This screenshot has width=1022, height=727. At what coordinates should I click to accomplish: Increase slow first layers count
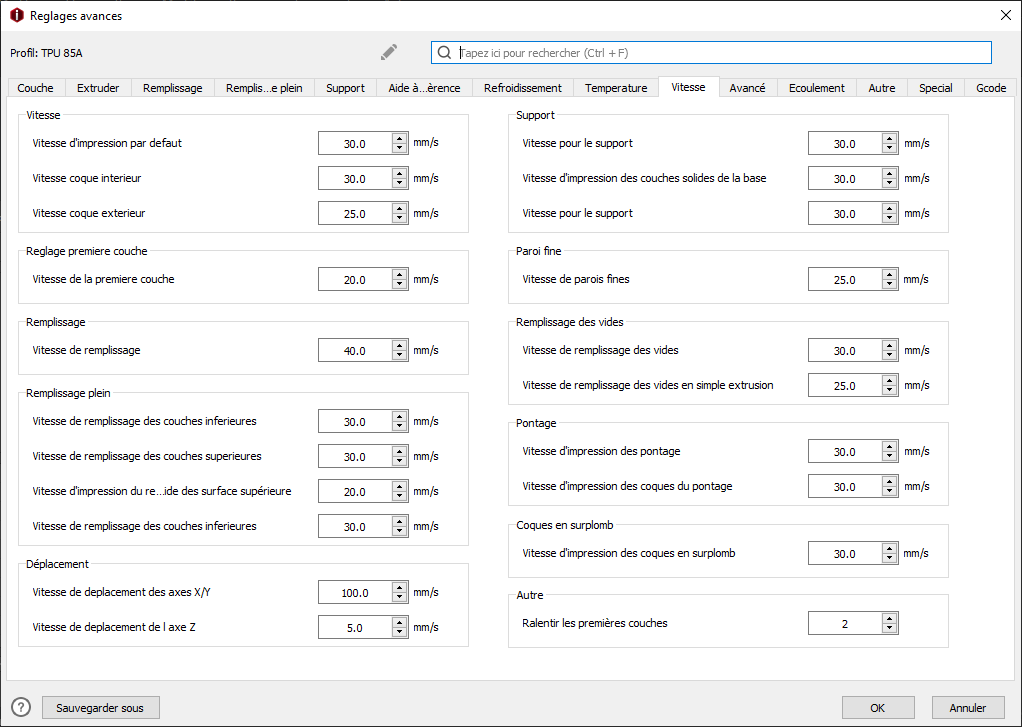coord(890,618)
